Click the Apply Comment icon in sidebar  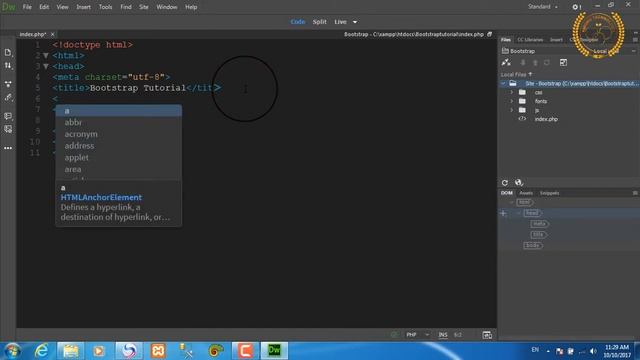click(8, 116)
